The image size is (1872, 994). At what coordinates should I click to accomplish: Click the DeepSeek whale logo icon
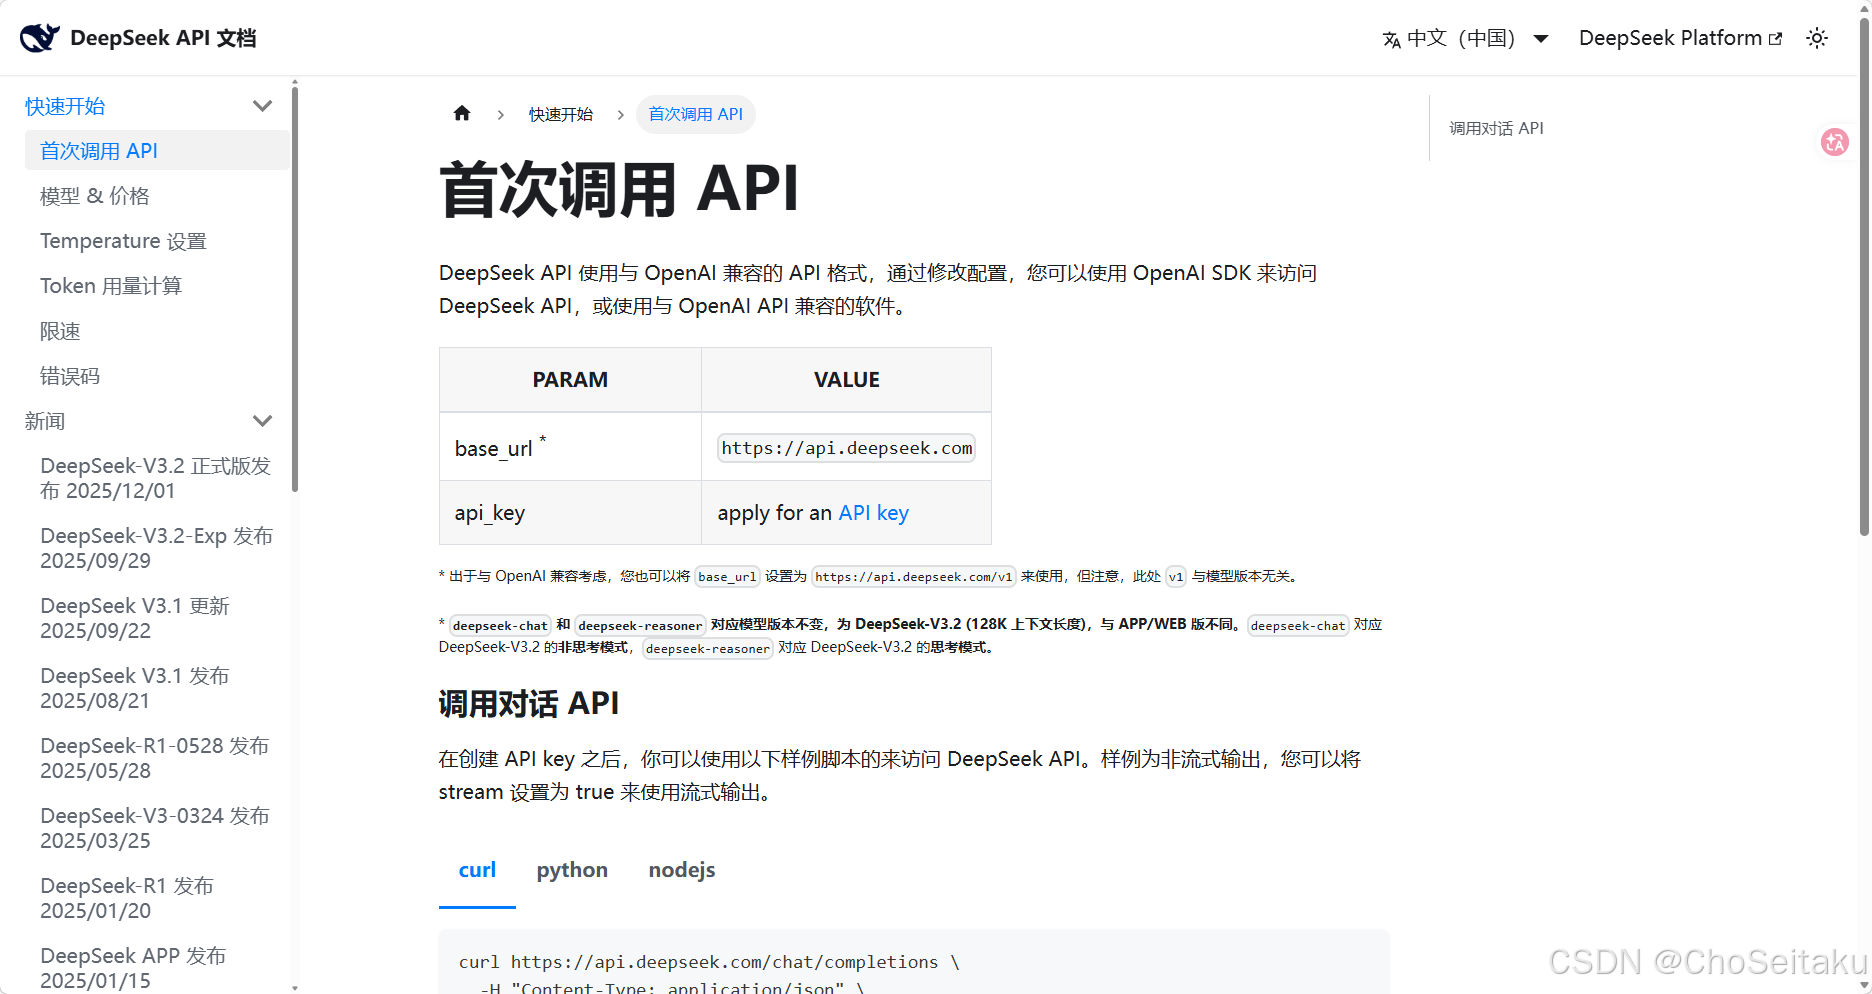[40, 38]
